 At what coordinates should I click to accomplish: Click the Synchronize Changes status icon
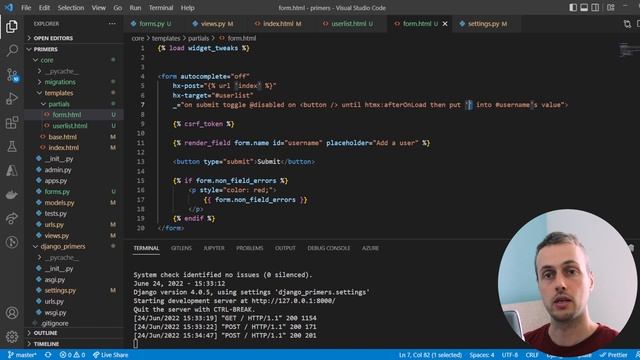pyautogui.click(x=48, y=355)
